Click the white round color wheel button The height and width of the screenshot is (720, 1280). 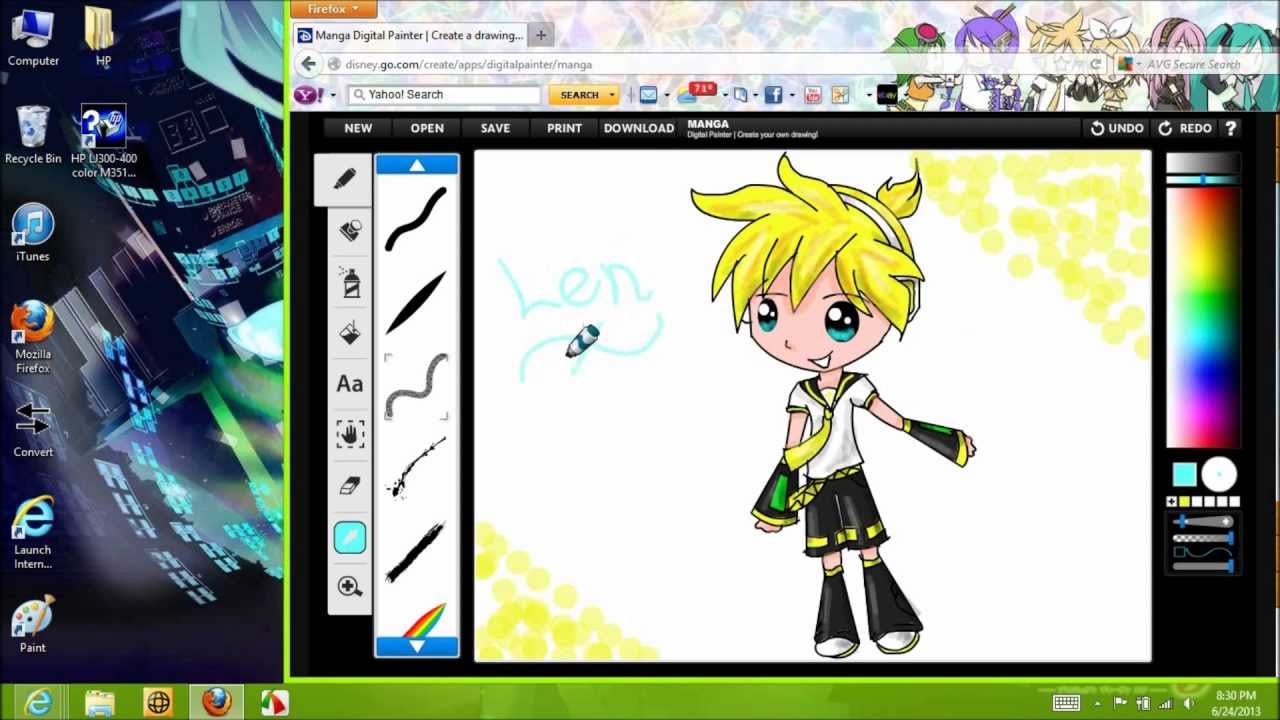click(1219, 475)
